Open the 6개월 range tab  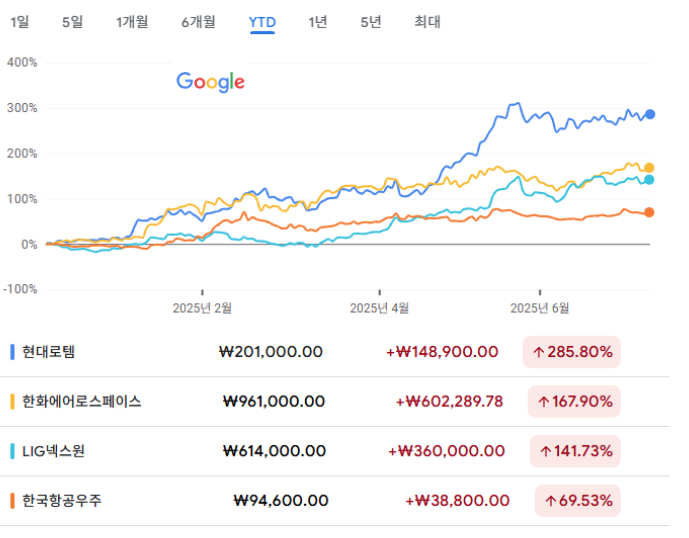pos(198,22)
